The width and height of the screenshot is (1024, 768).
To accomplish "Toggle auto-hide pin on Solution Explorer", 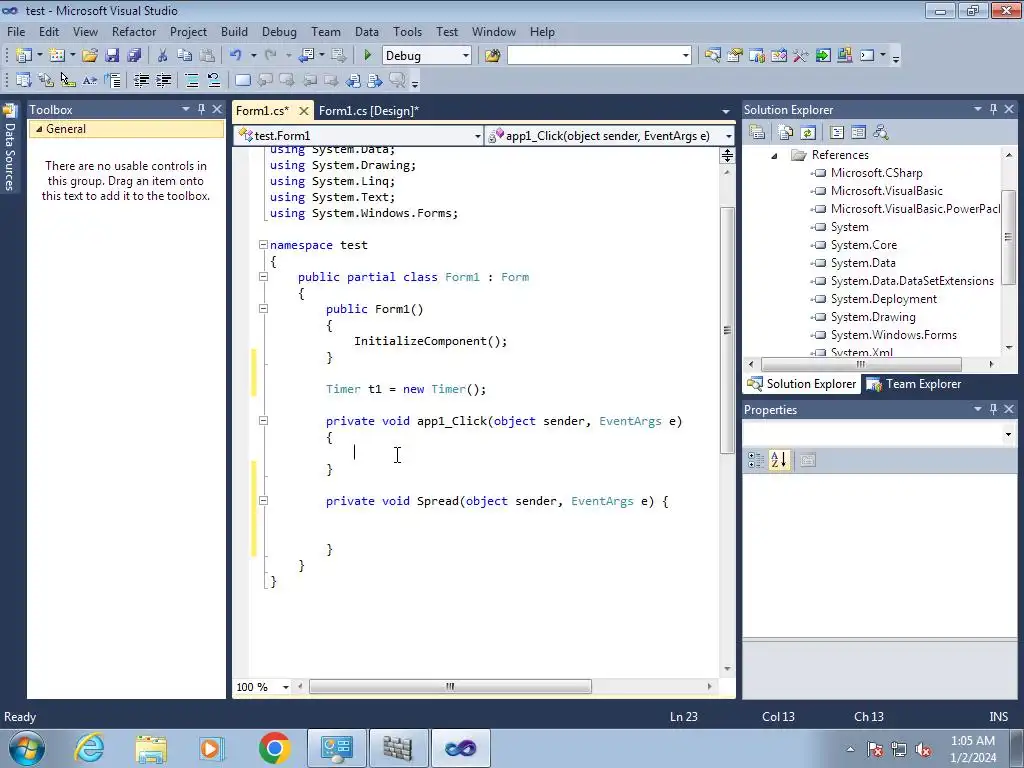I will (993, 109).
